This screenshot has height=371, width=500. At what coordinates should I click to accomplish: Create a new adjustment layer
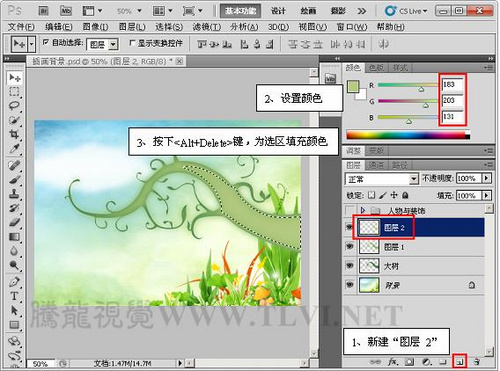pyautogui.click(x=426, y=362)
